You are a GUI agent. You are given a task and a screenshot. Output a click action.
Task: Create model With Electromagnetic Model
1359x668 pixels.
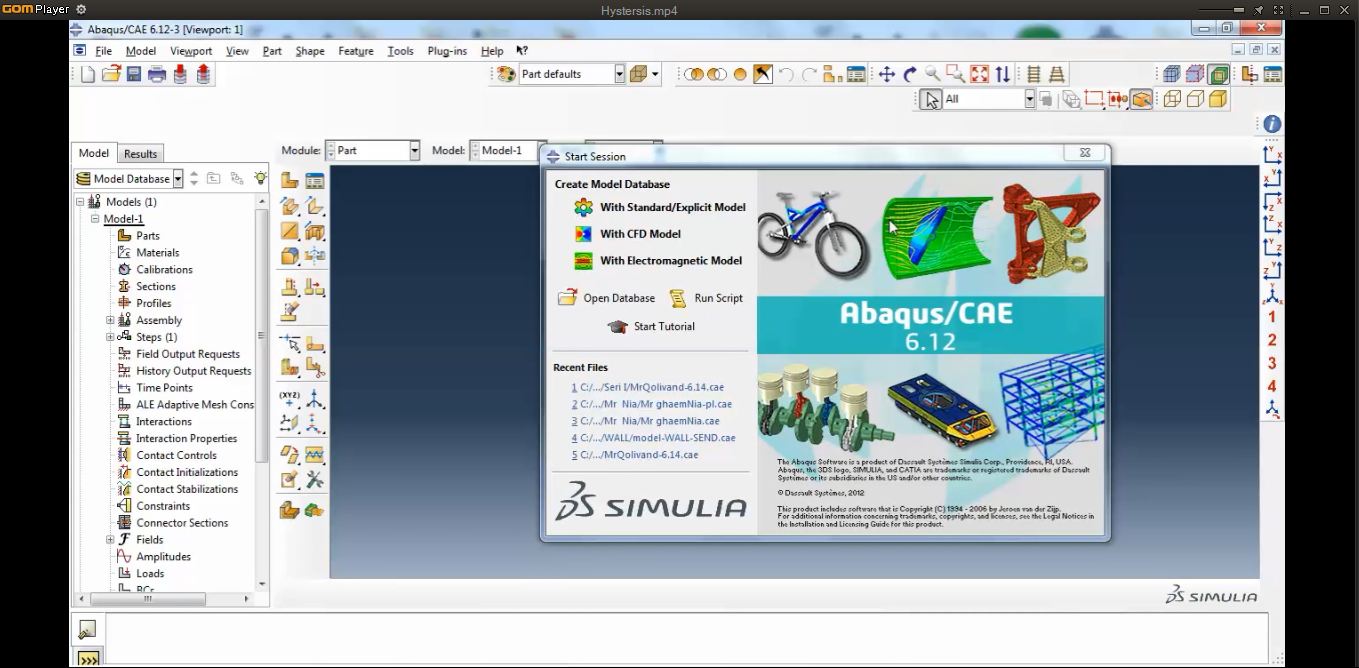pos(658,261)
